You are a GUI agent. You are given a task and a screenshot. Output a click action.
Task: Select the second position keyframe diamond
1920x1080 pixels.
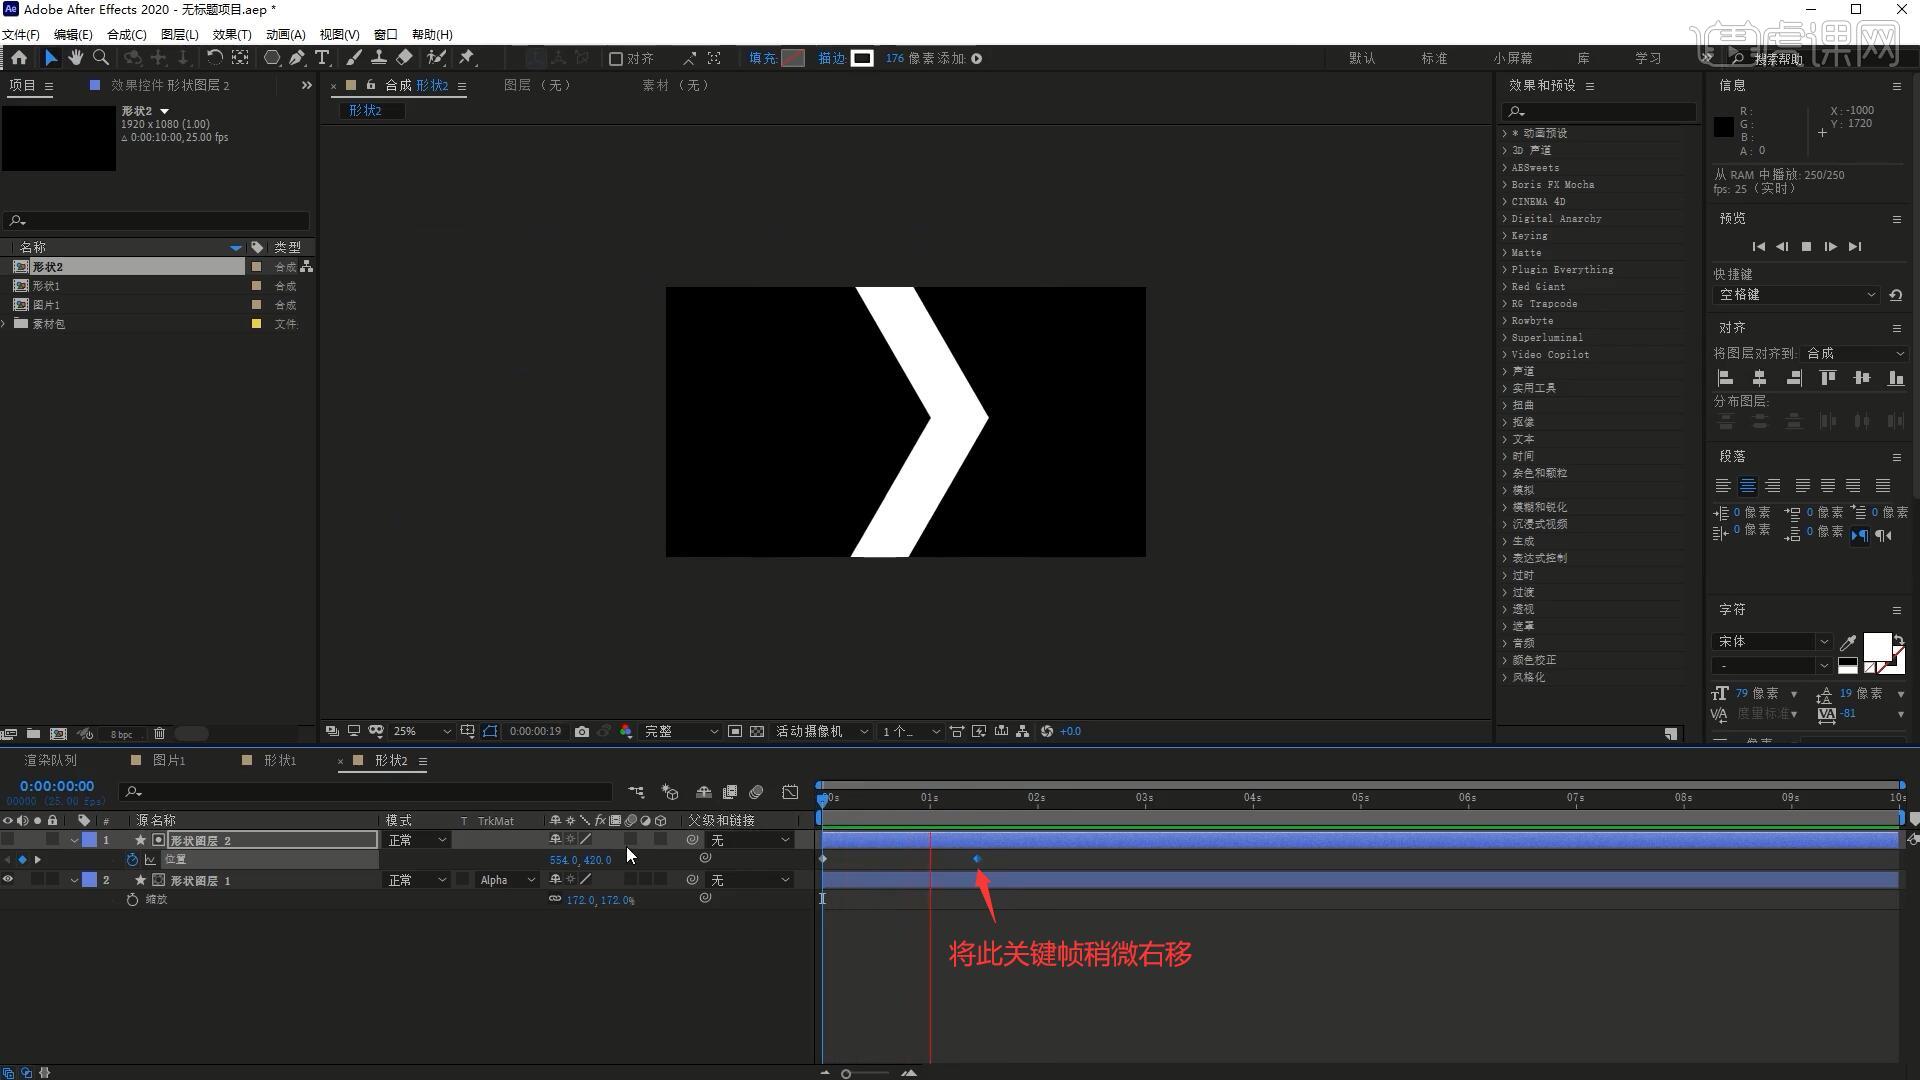click(977, 859)
